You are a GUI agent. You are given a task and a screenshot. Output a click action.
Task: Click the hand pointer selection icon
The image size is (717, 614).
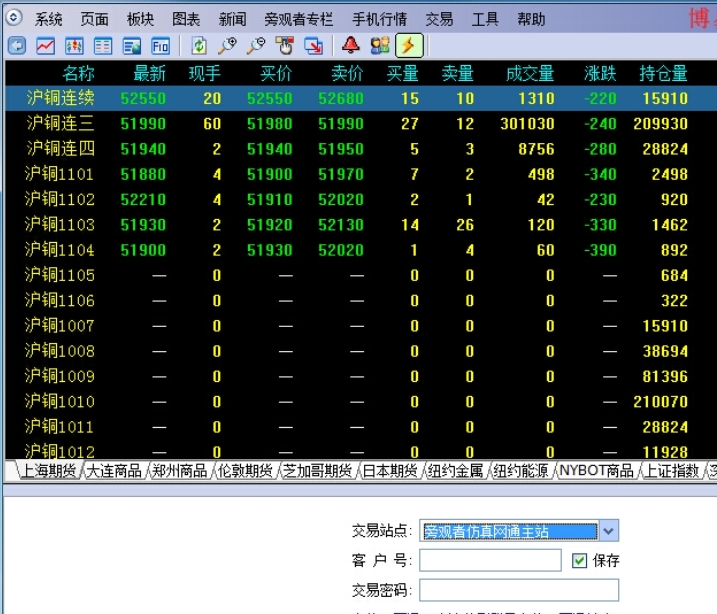pyautogui.click(x=285, y=46)
